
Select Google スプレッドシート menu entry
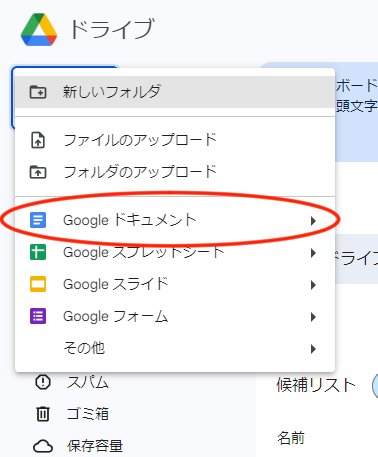click(x=175, y=252)
